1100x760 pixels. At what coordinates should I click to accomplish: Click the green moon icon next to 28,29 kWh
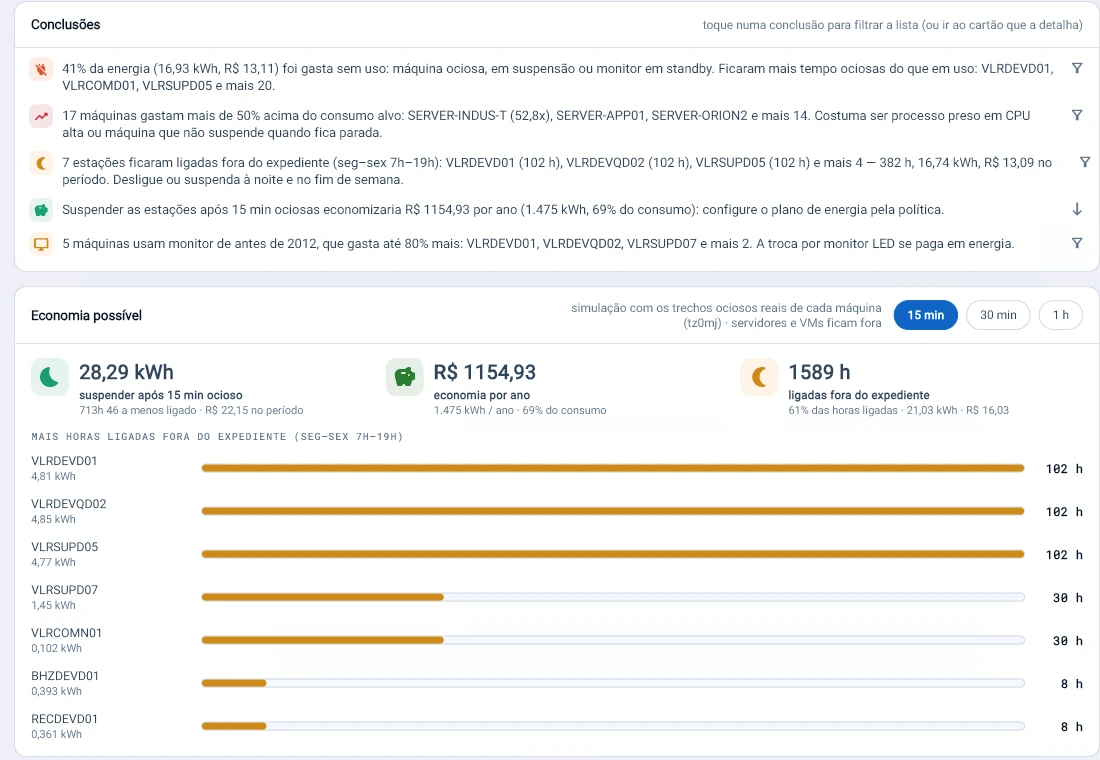[50, 377]
